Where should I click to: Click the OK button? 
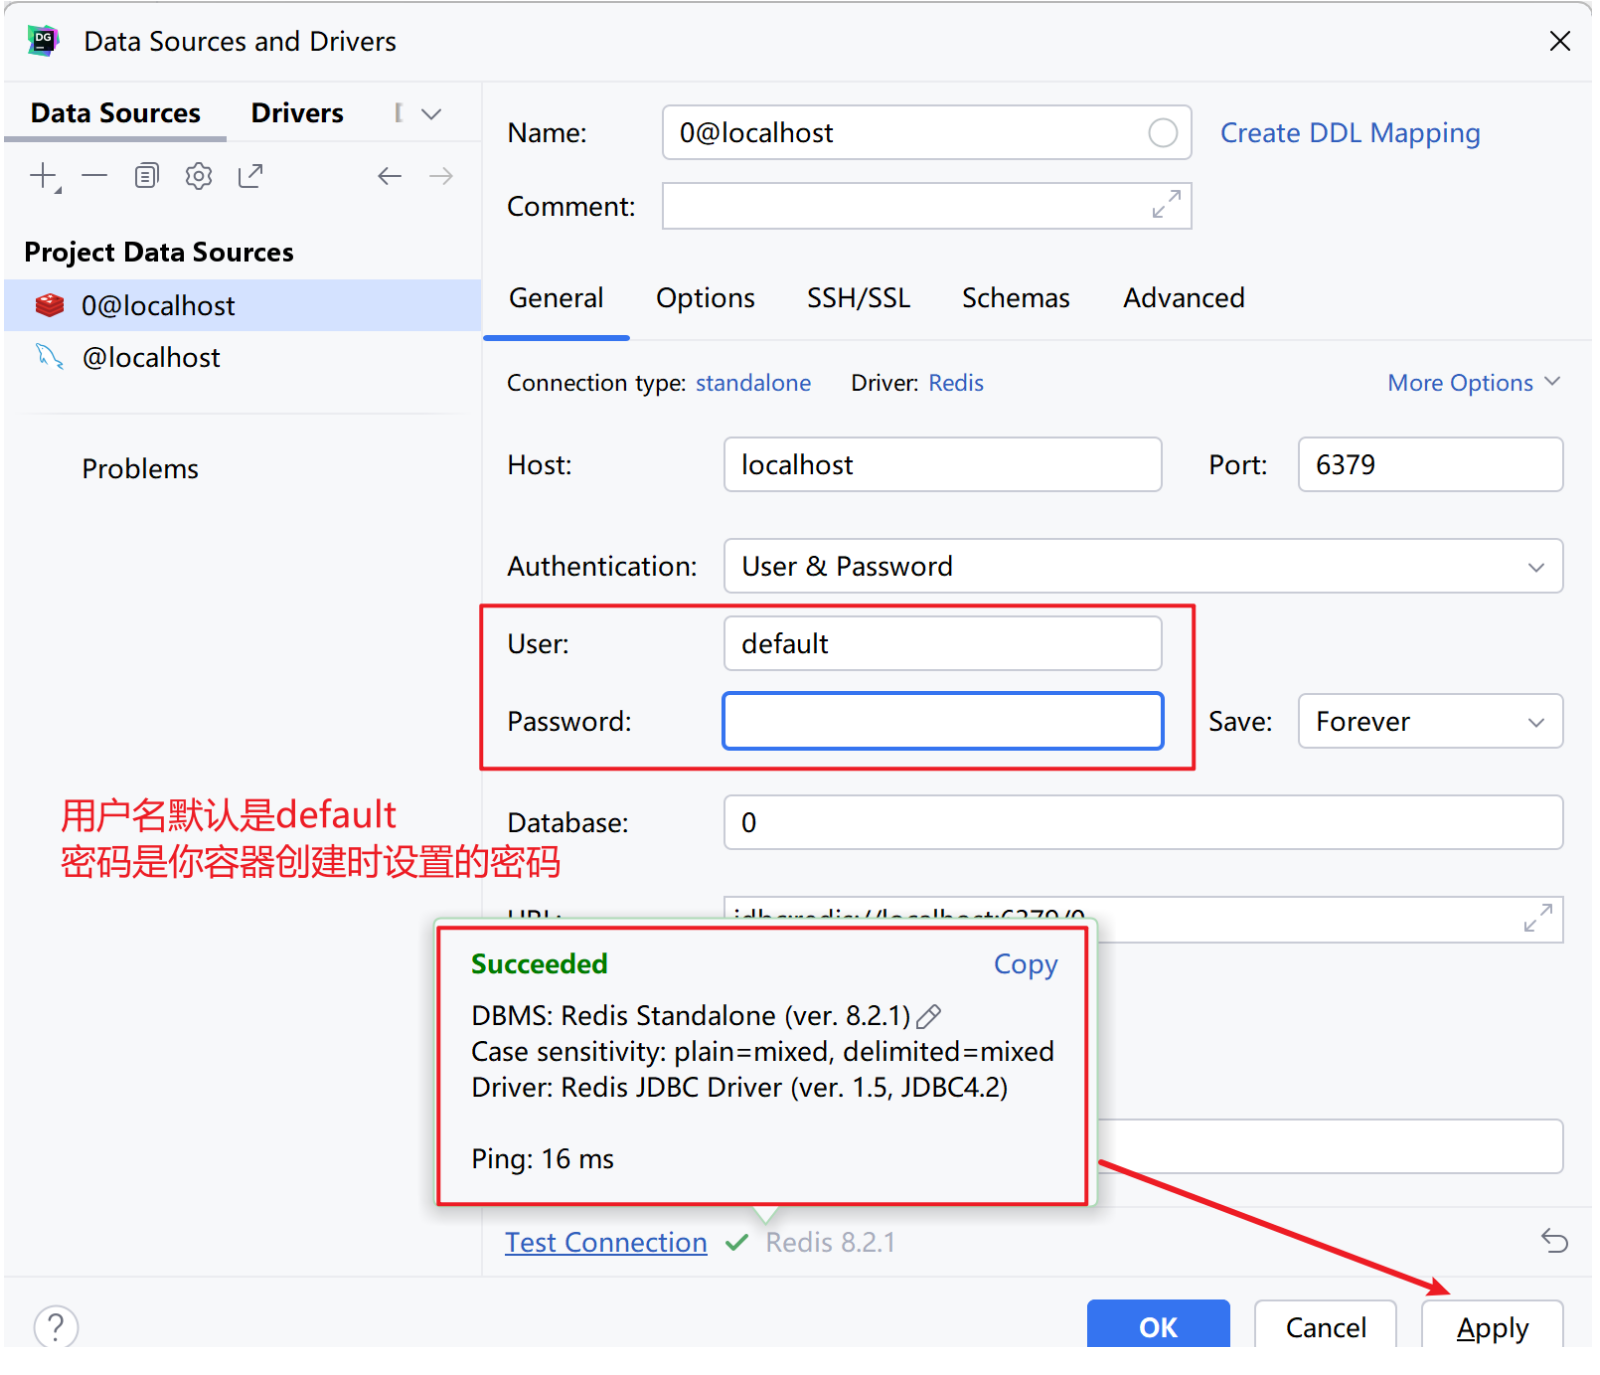pos(1158,1324)
